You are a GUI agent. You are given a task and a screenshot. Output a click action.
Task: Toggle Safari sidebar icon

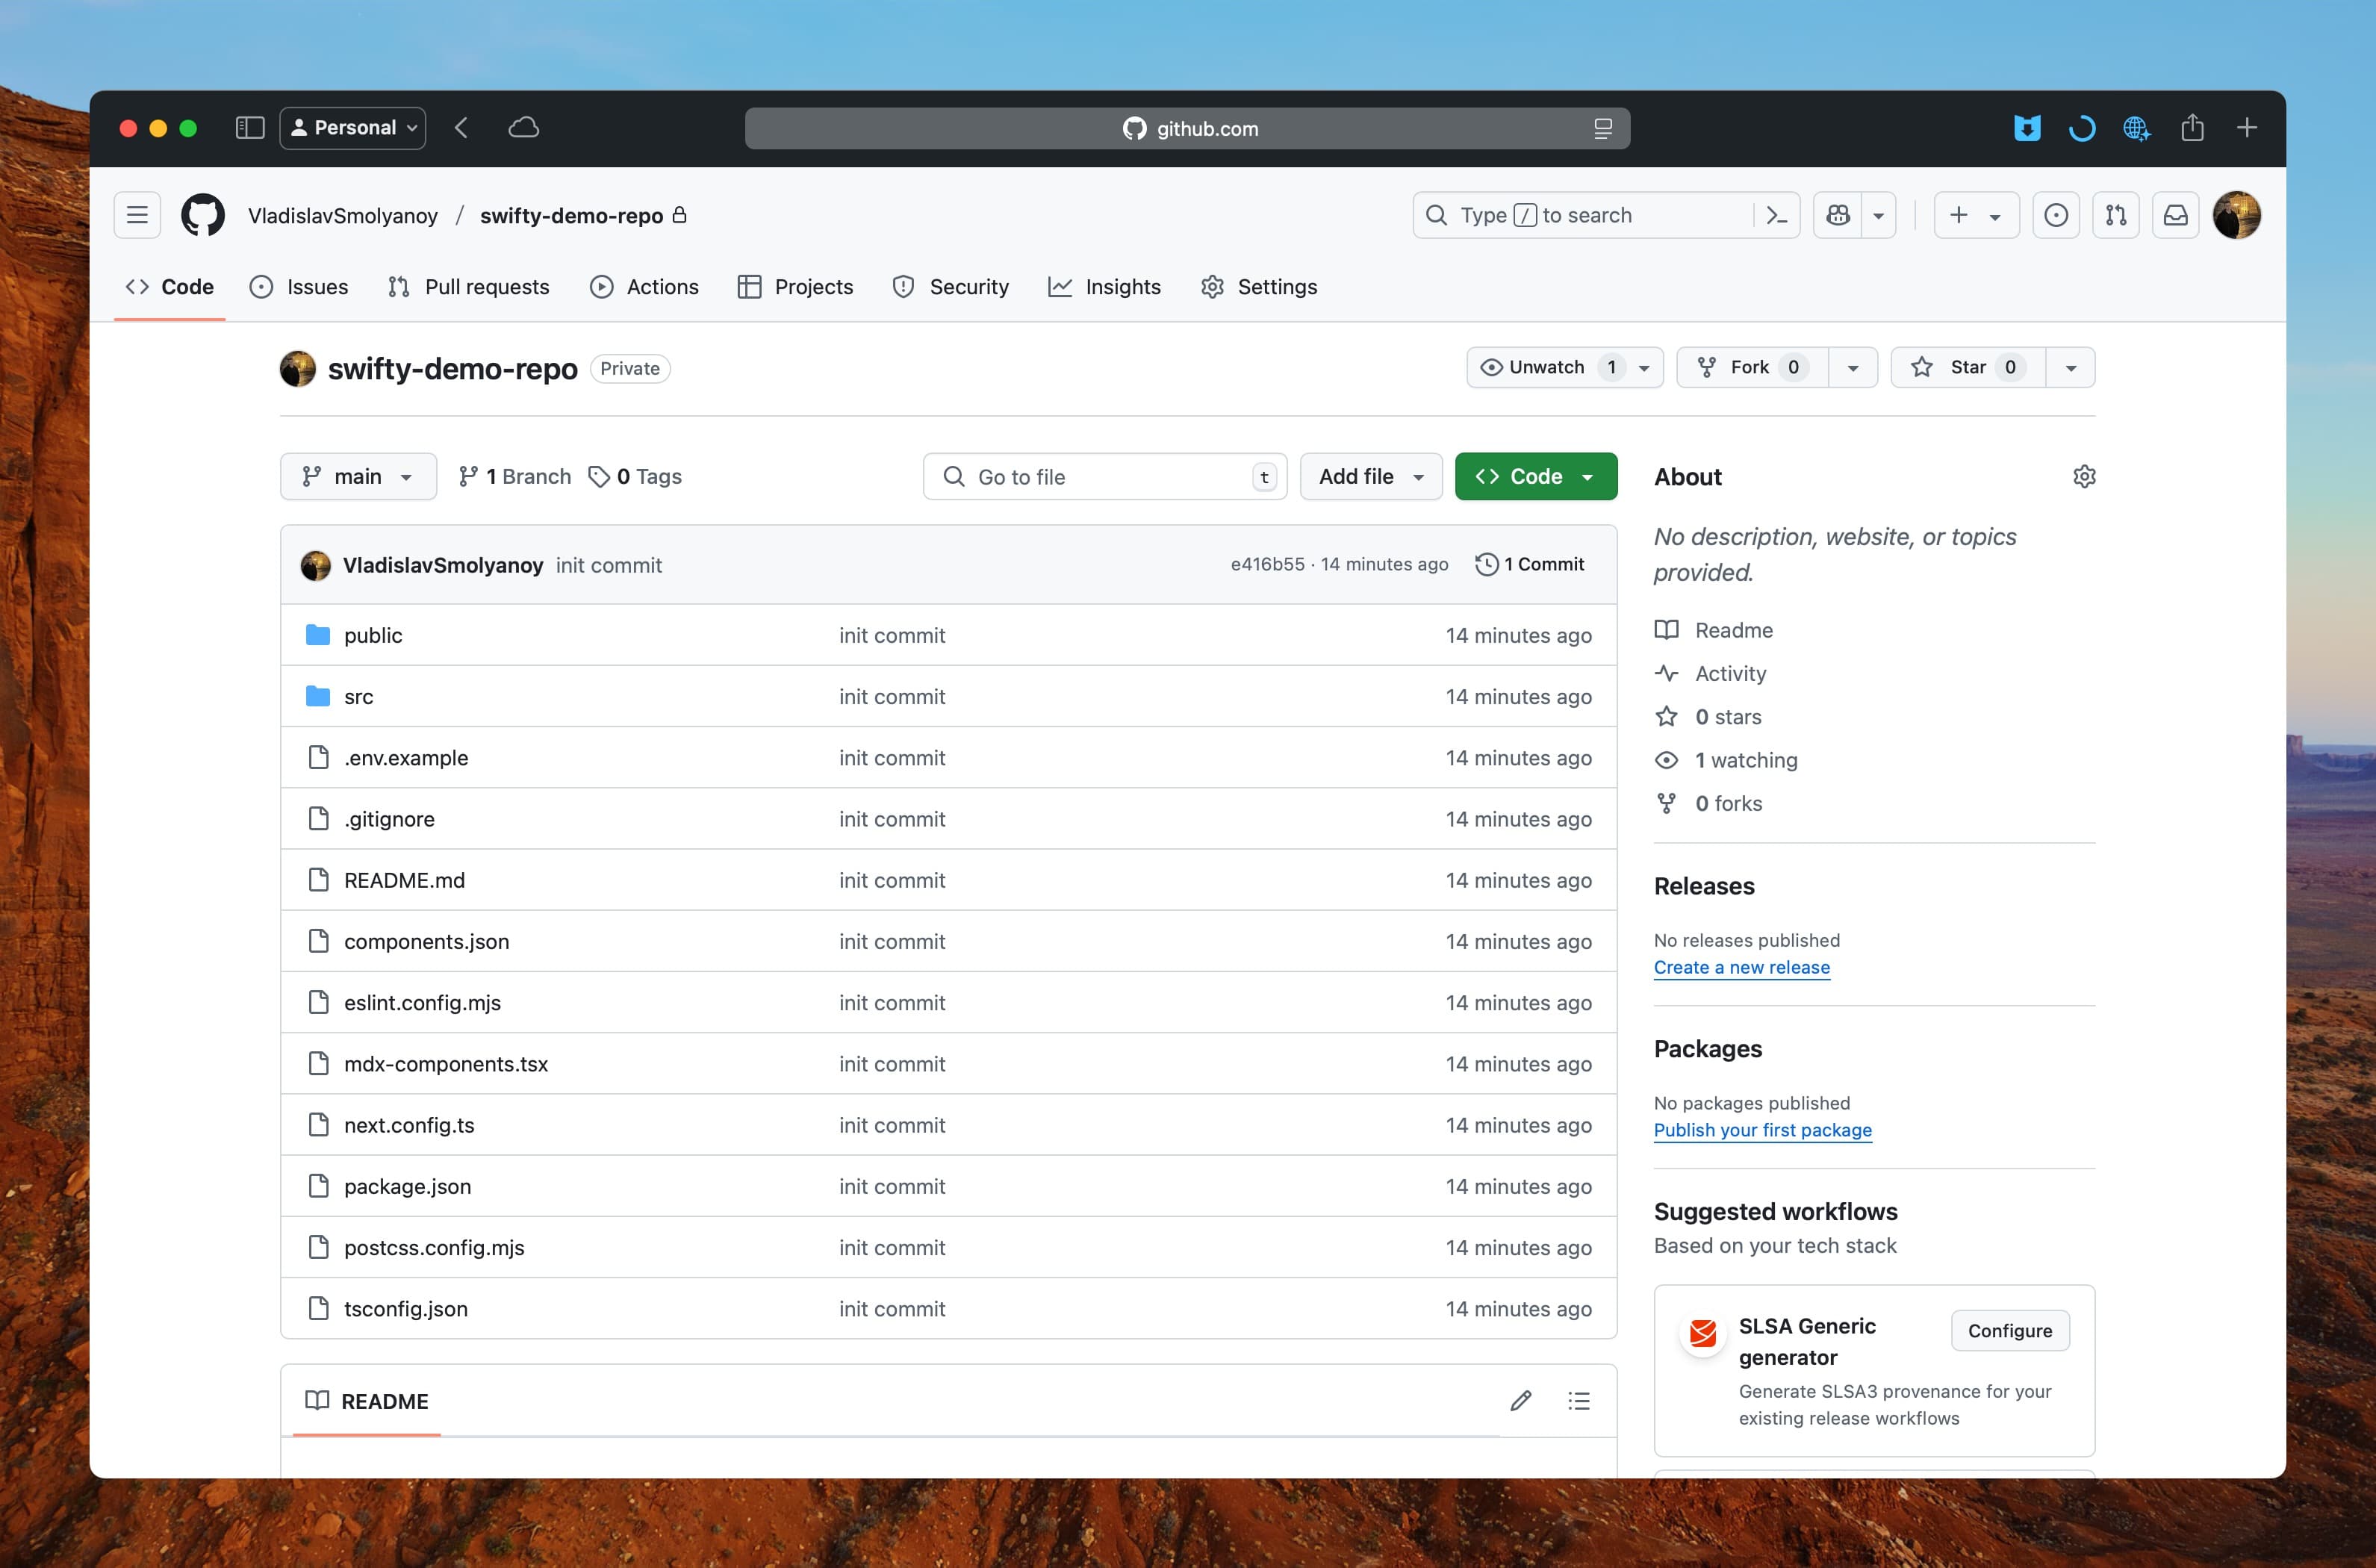(249, 128)
